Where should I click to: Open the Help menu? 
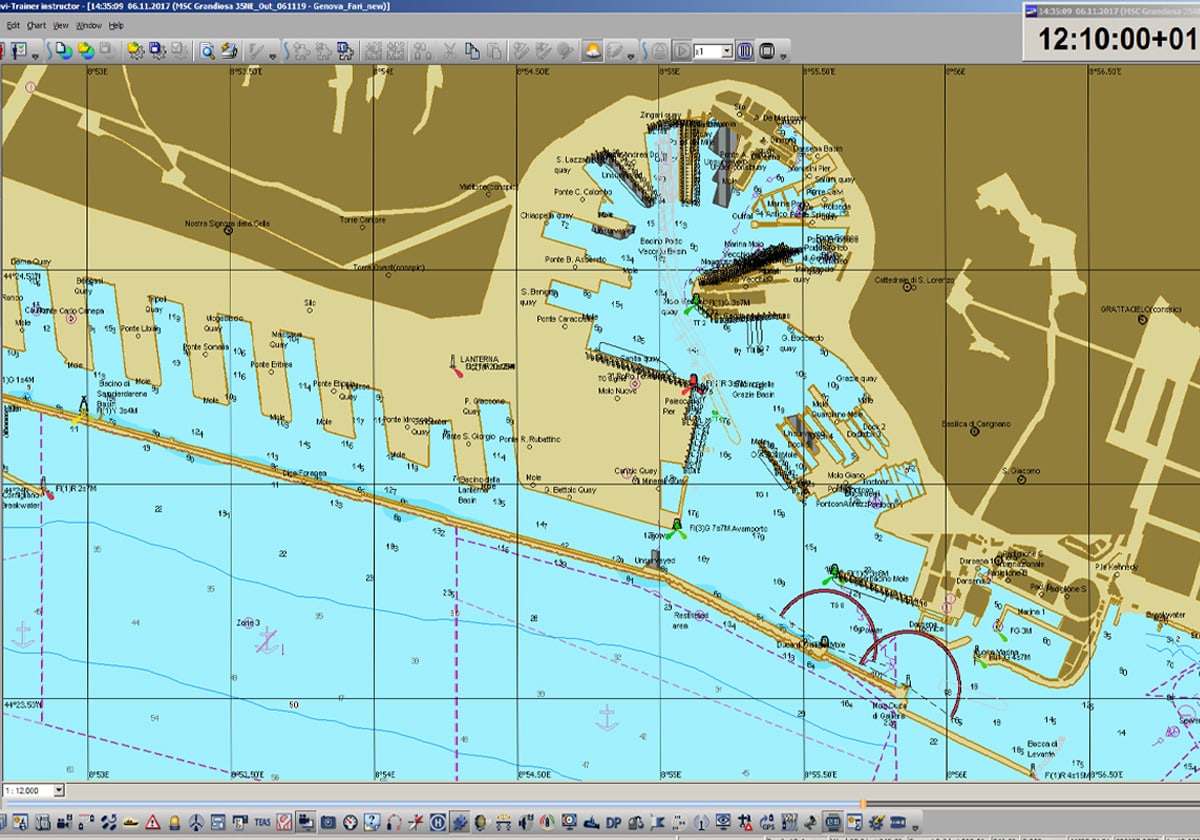[x=116, y=25]
